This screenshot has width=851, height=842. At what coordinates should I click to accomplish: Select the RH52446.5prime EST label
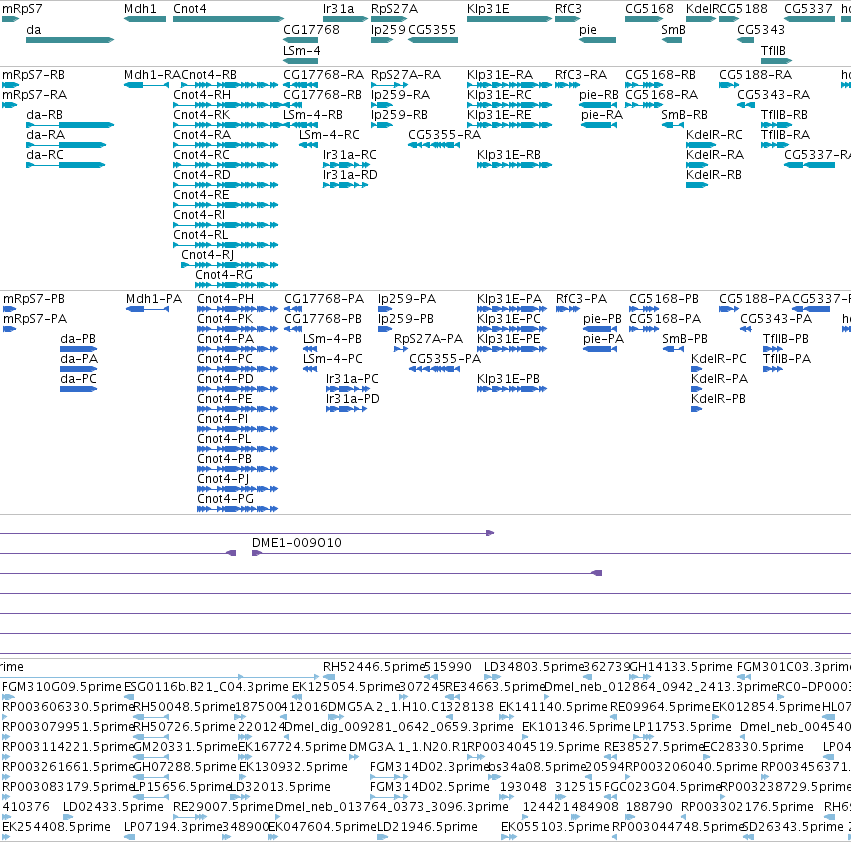373,667
